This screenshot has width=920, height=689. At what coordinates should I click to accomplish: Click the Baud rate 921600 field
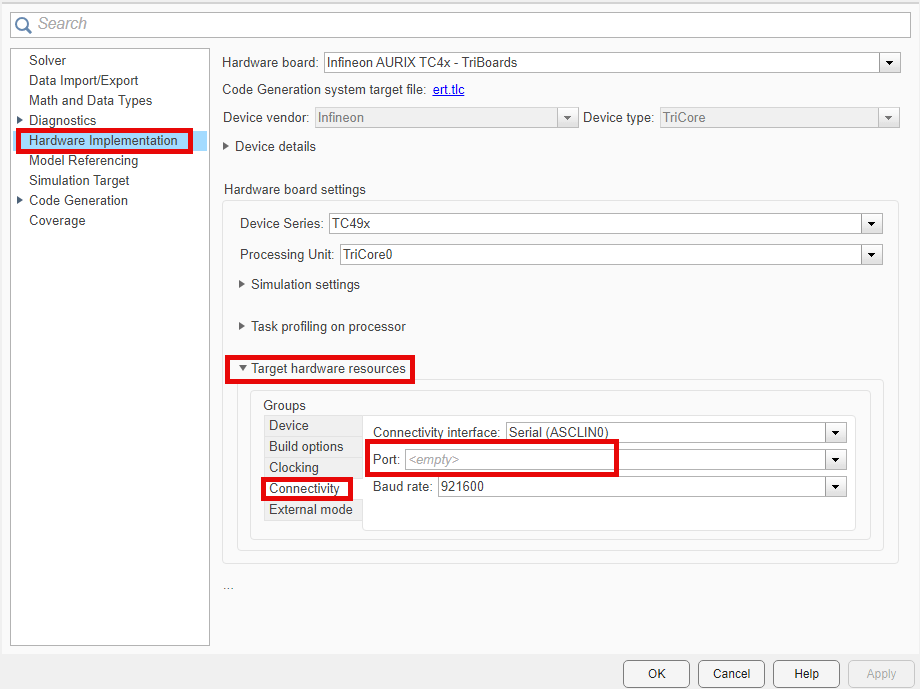631,487
